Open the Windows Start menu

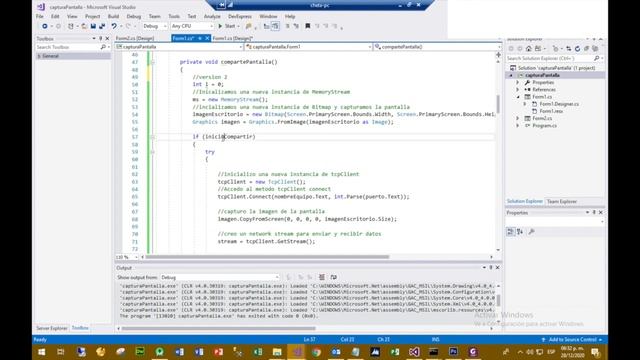pos(42,352)
